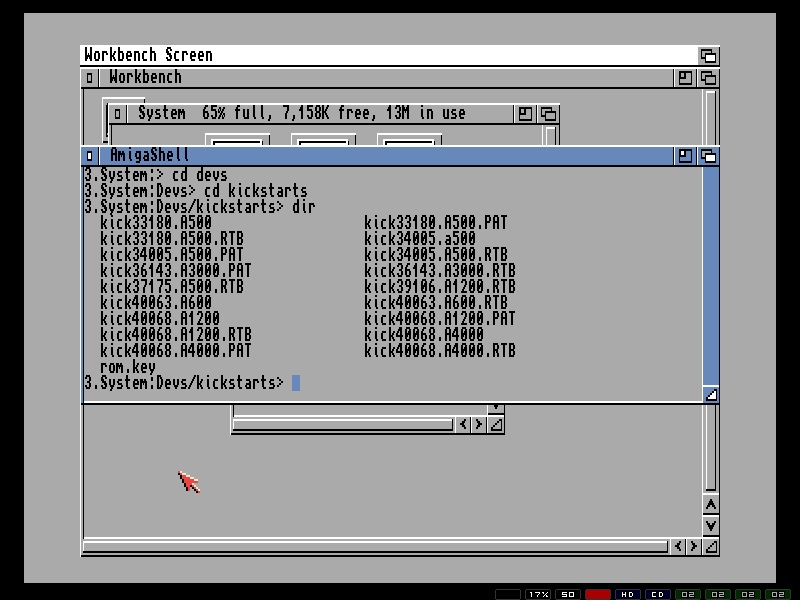Click the 17% CPU indicator in emulator status bar
The width and height of the screenshot is (800, 600).
click(x=538, y=594)
